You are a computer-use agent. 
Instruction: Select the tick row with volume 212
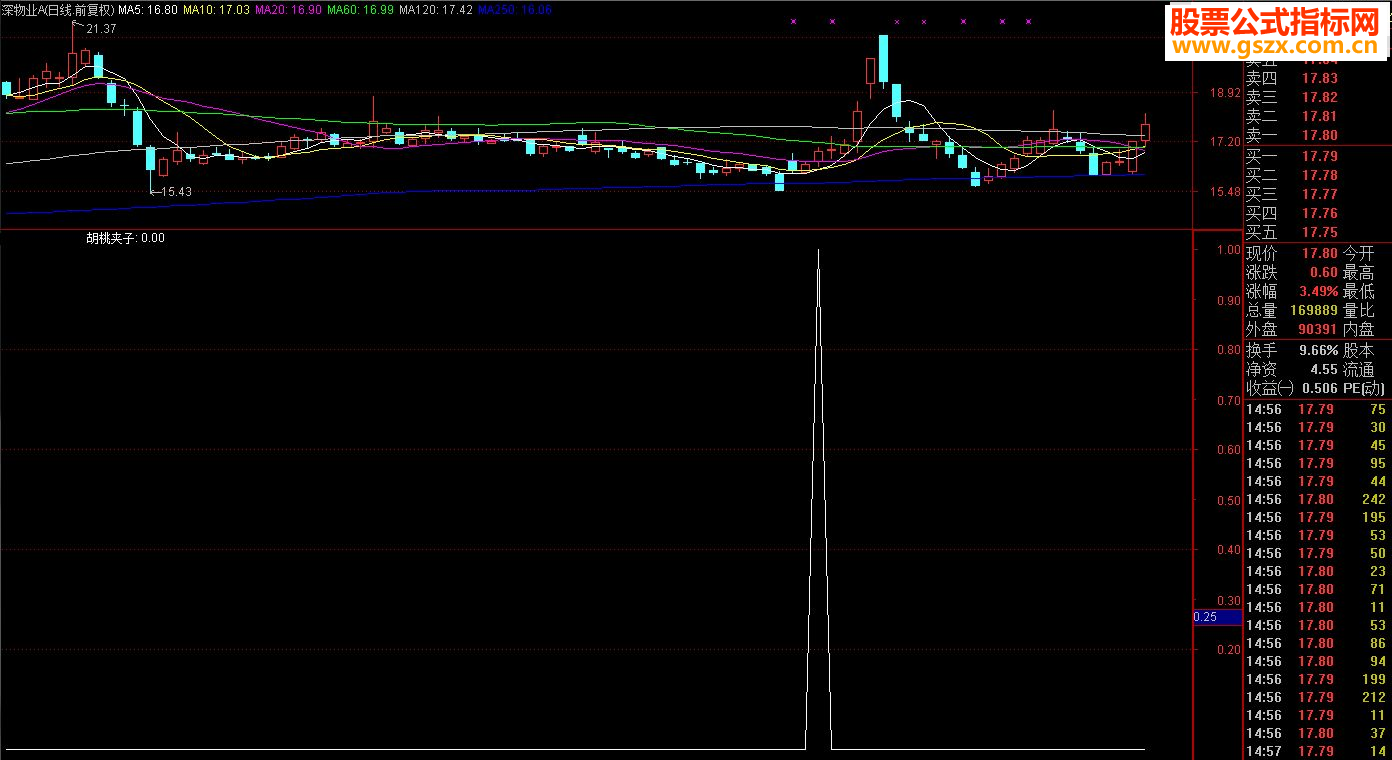1317,698
